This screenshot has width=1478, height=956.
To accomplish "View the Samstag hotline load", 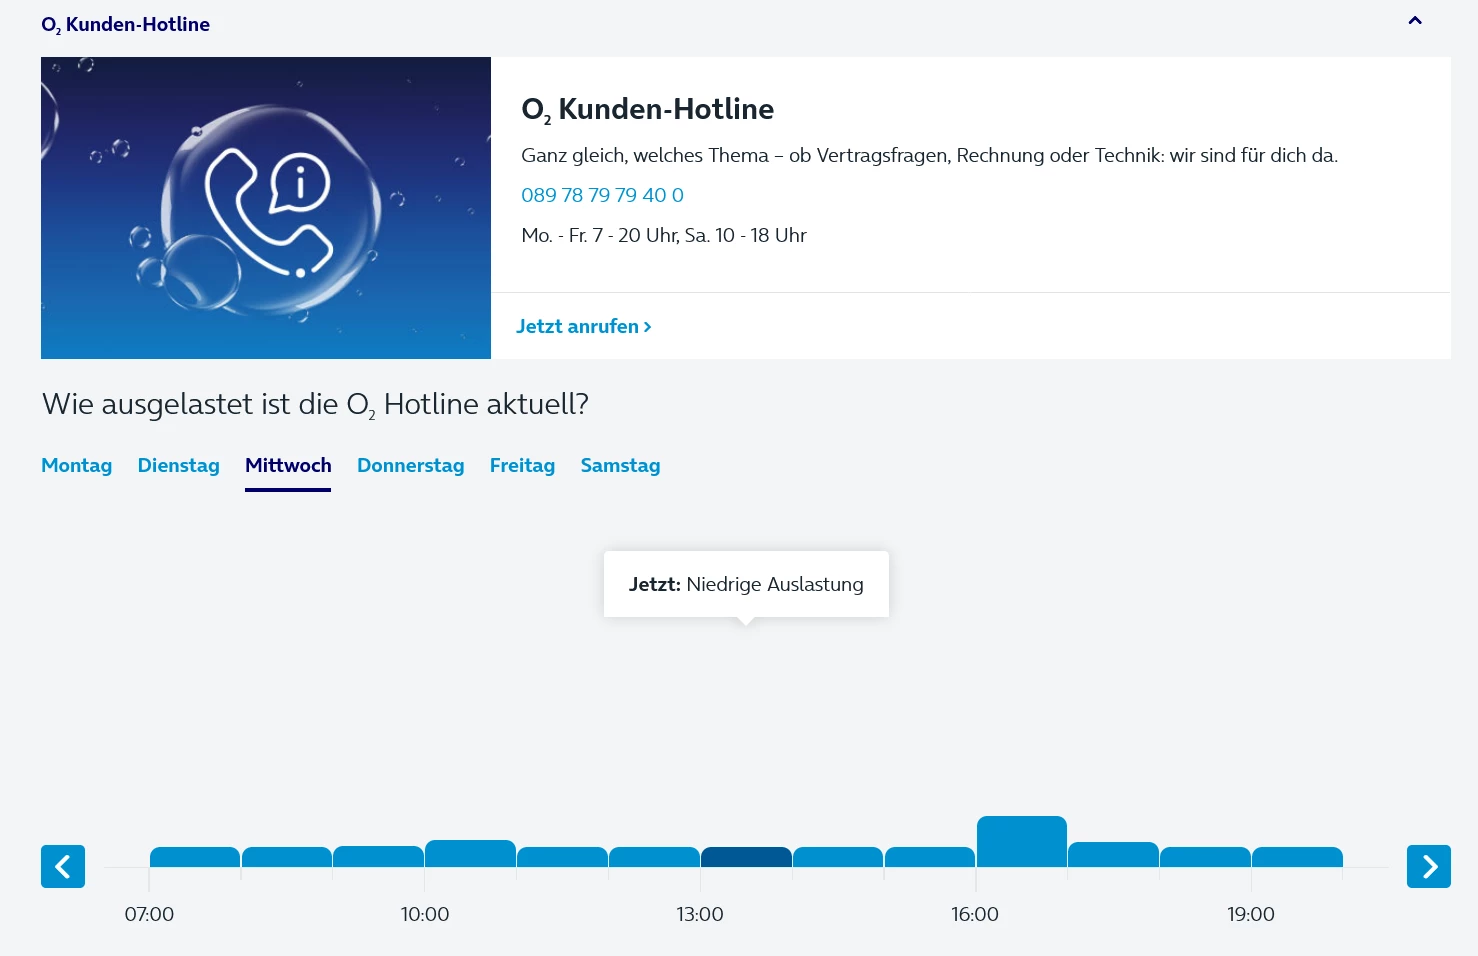I will tap(620, 465).
